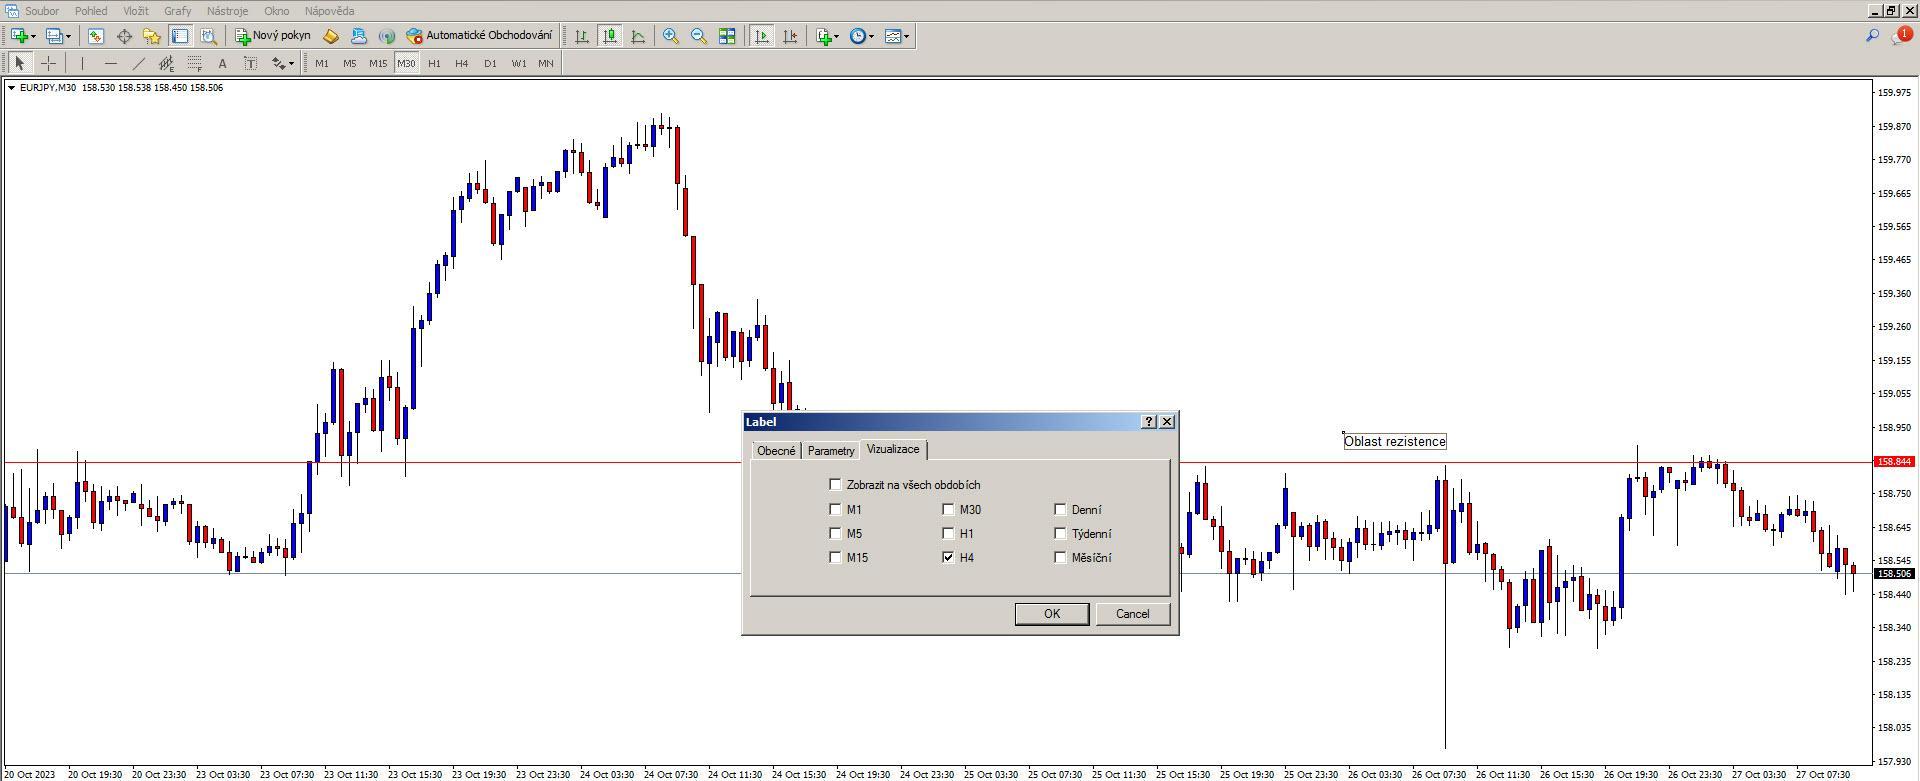Image resolution: width=1920 pixels, height=781 pixels.
Task: Open the Grafy menu
Action: click(x=177, y=11)
